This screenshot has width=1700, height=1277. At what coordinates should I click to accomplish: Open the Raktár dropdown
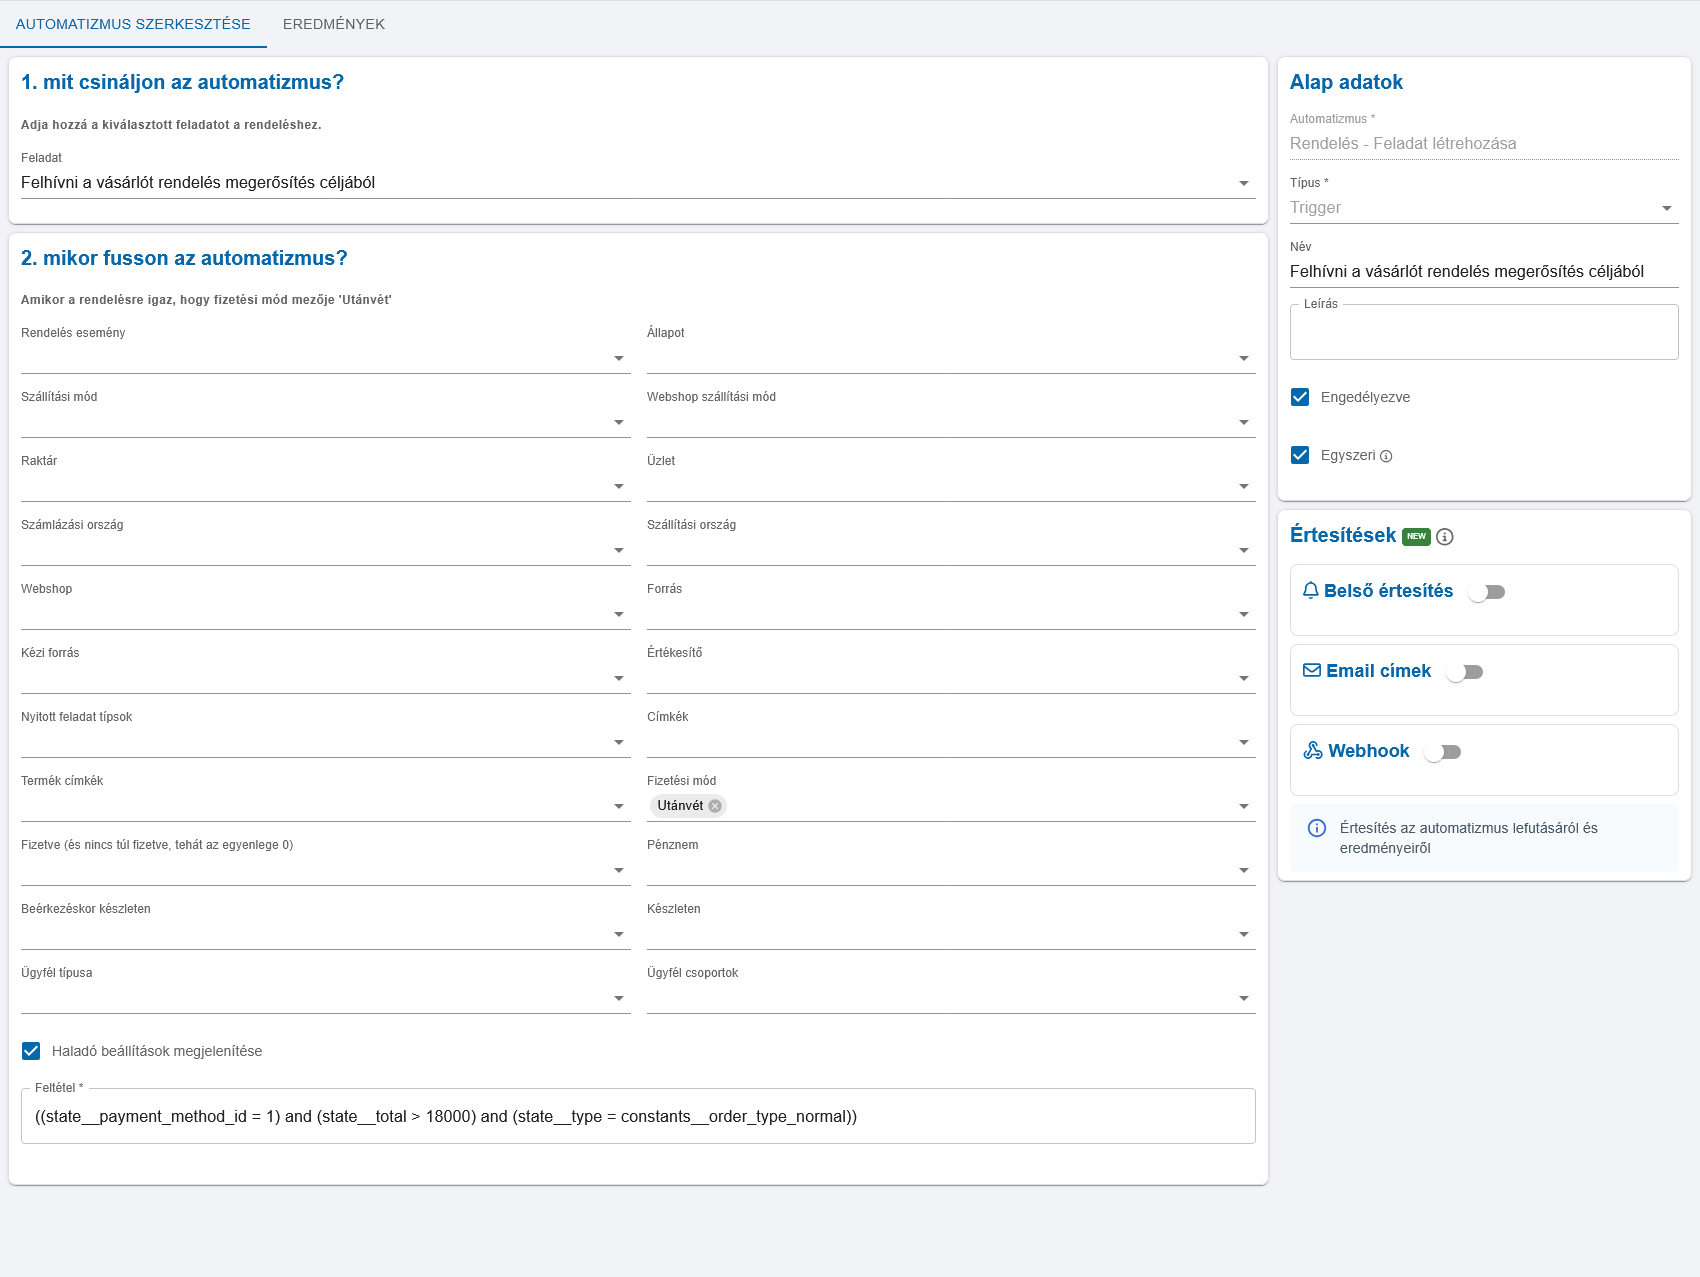coord(326,486)
